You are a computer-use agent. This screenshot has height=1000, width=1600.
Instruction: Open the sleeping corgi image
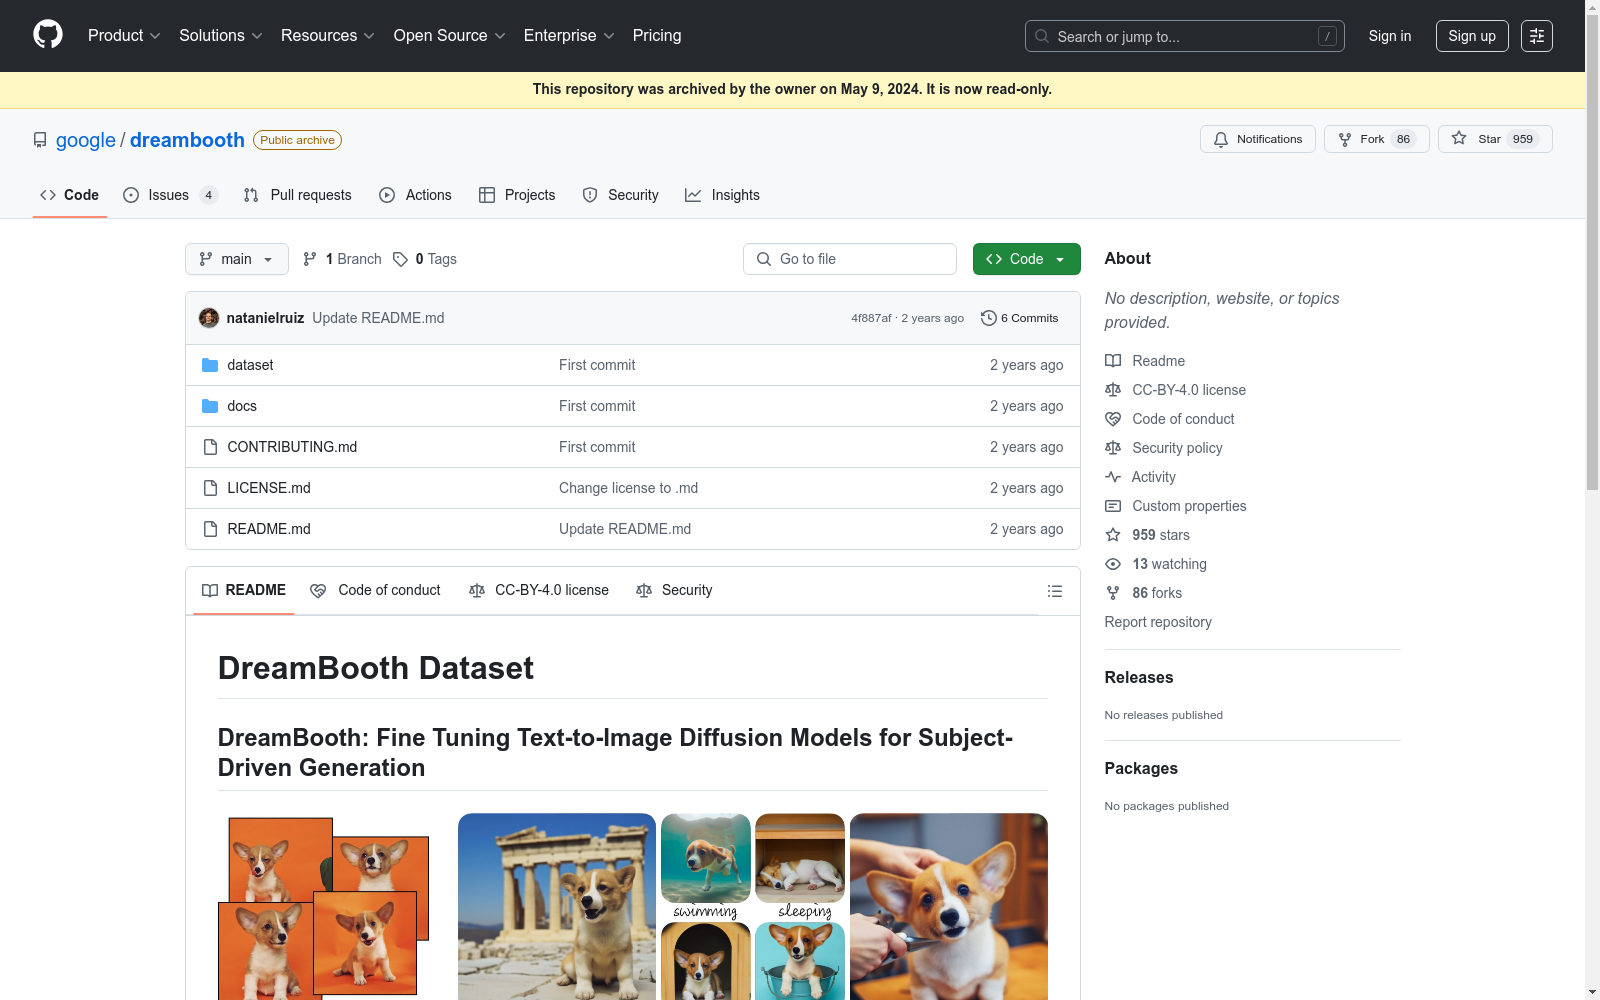tap(800, 858)
